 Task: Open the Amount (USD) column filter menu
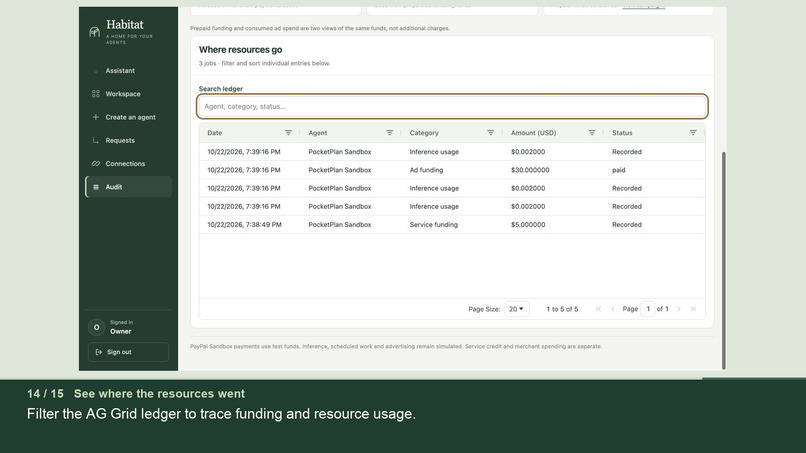592,133
